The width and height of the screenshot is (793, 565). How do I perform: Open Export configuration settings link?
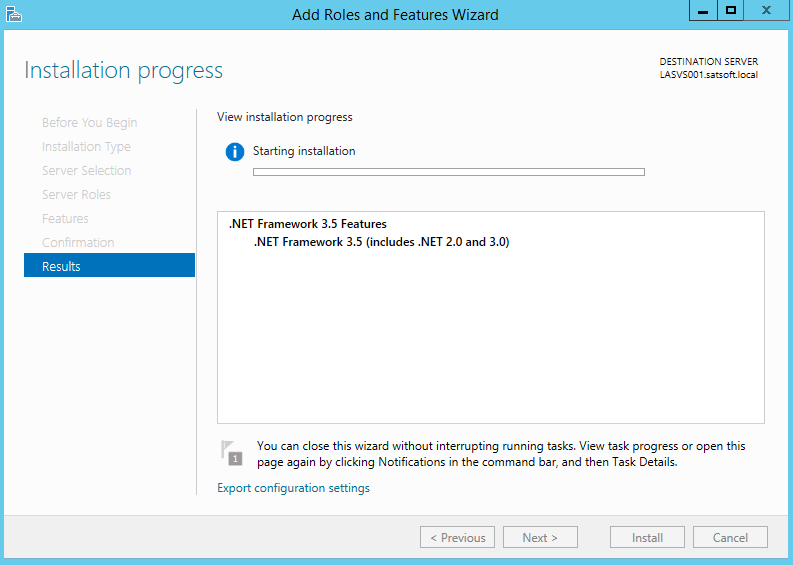[x=293, y=488]
